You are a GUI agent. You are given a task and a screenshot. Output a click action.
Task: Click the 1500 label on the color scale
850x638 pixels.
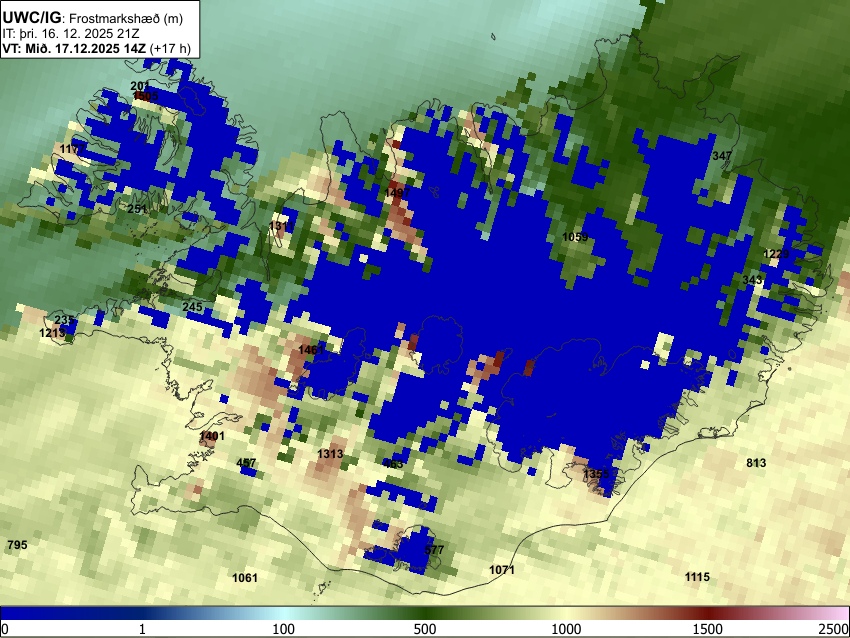708,629
